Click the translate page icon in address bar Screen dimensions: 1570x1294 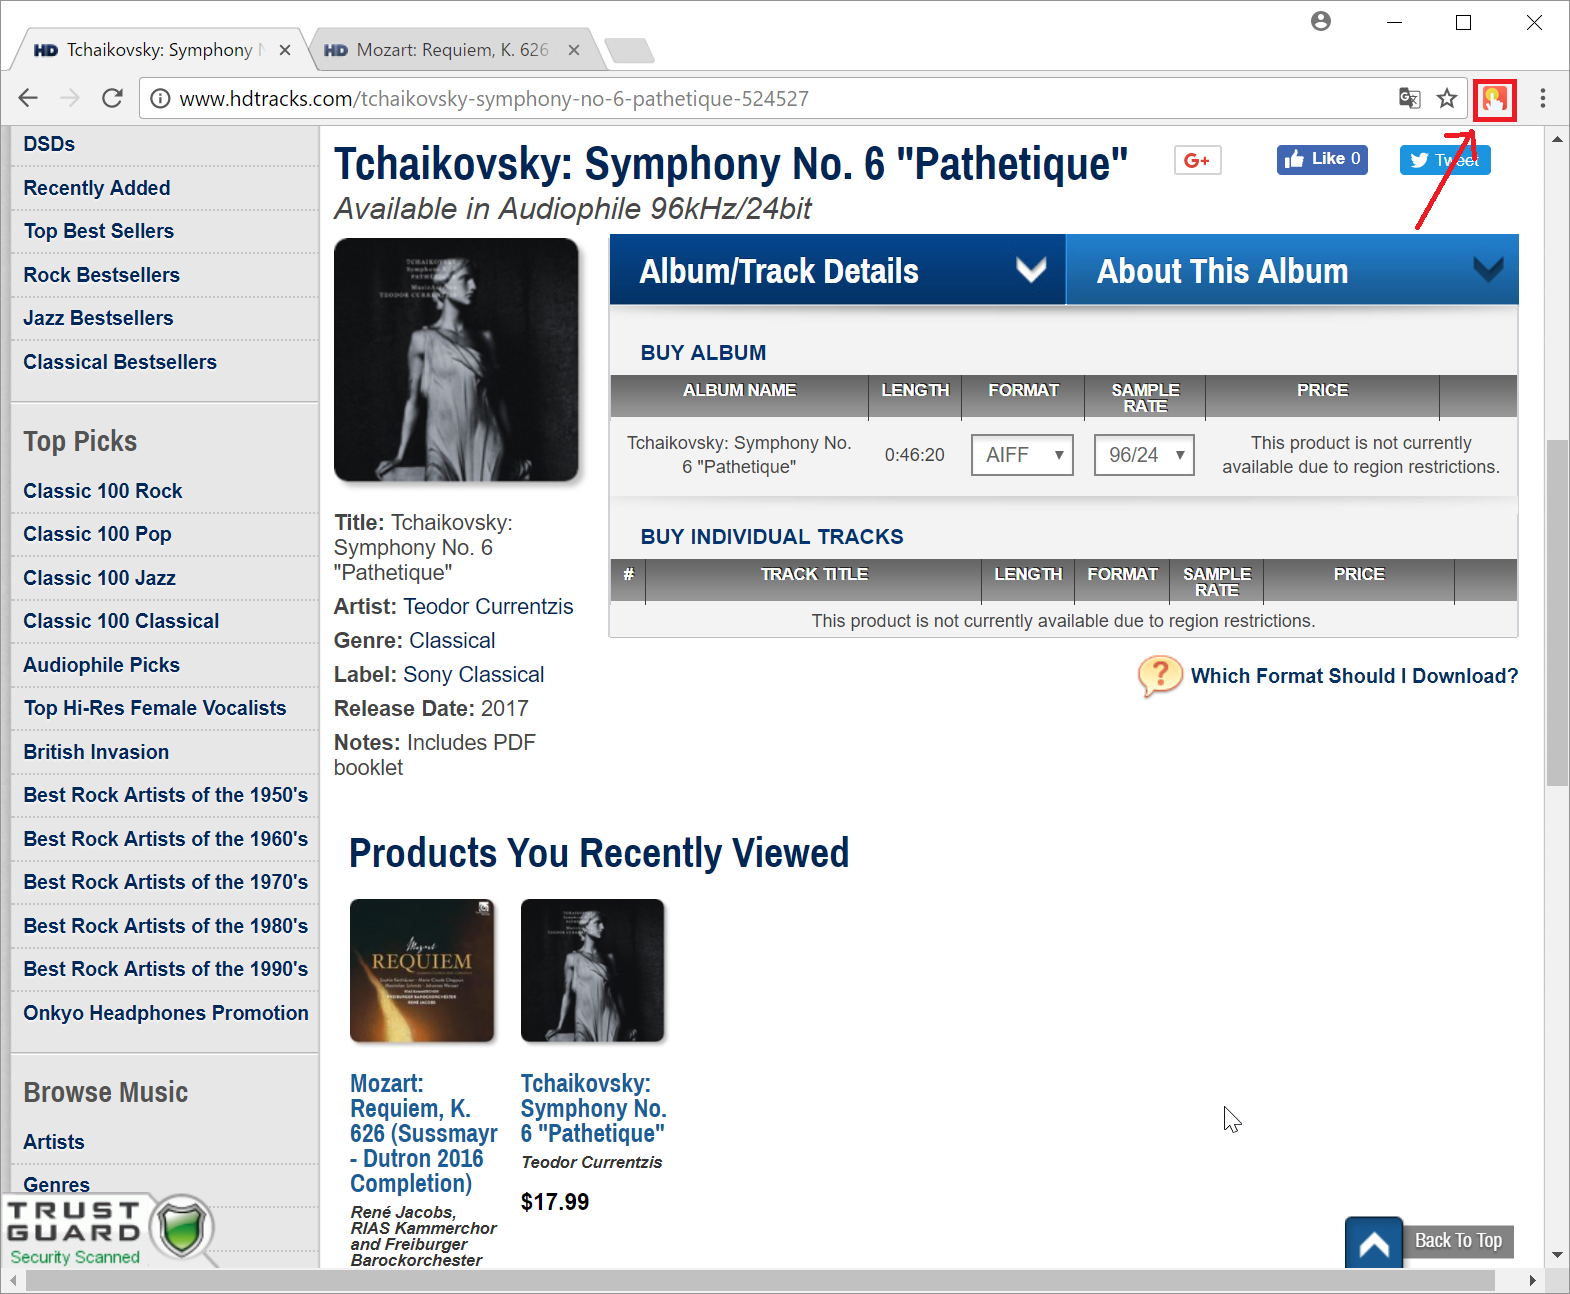[x=1410, y=98]
